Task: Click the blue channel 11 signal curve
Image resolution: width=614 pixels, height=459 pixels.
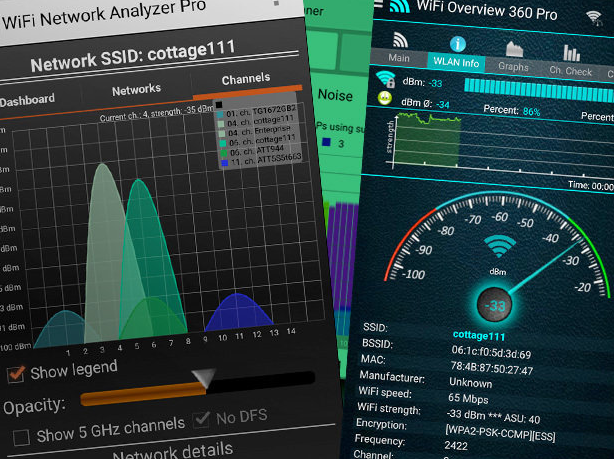Action: pyautogui.click(x=238, y=311)
